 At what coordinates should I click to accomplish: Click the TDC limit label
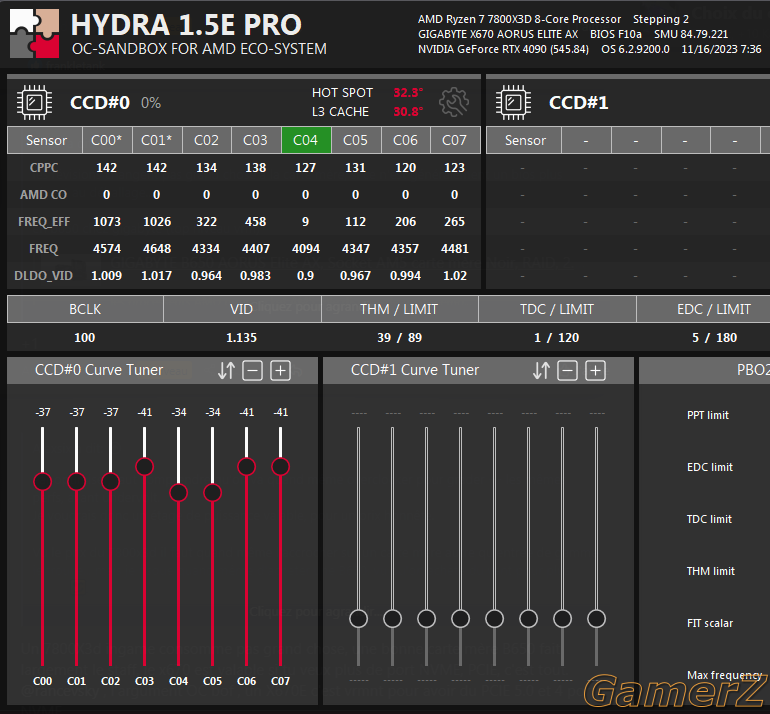[709, 519]
